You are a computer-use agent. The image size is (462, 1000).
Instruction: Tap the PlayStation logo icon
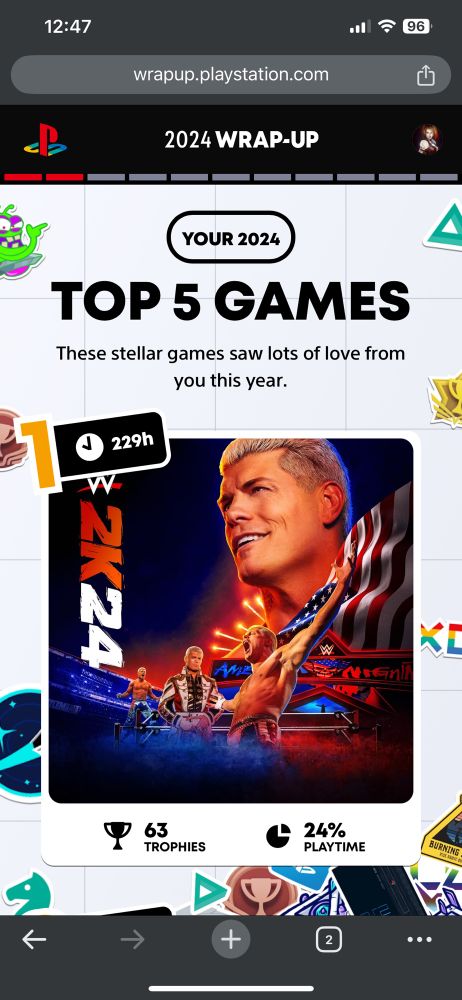(x=45, y=140)
